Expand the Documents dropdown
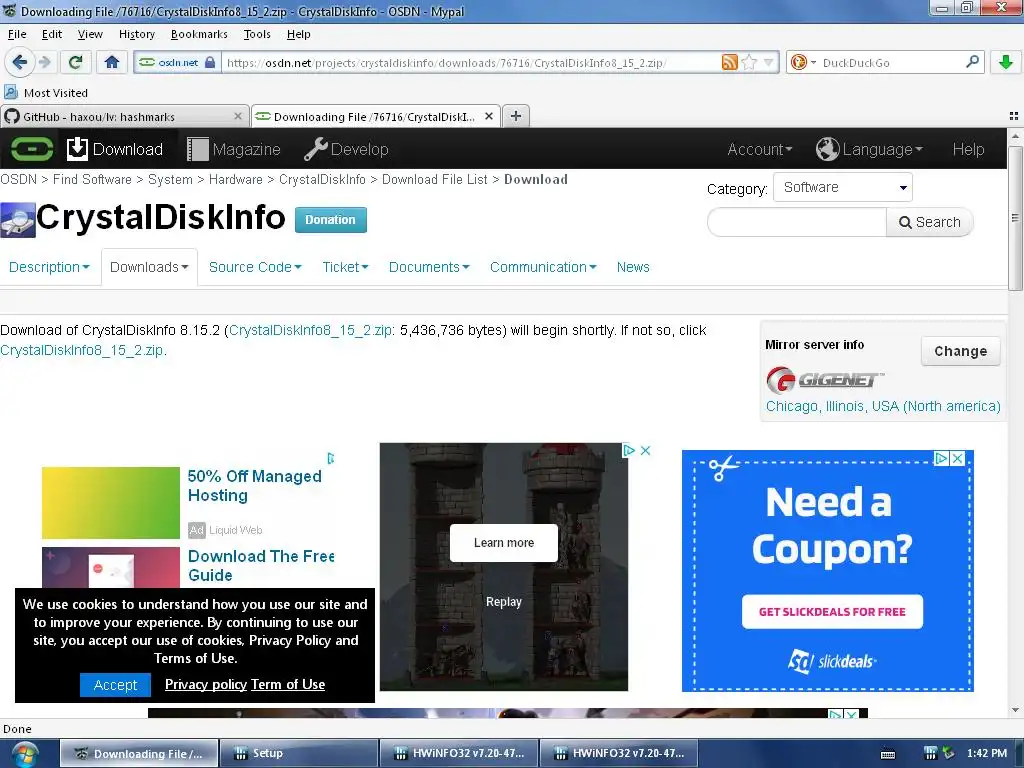Screen dimensions: 1024x768 [x=428, y=267]
